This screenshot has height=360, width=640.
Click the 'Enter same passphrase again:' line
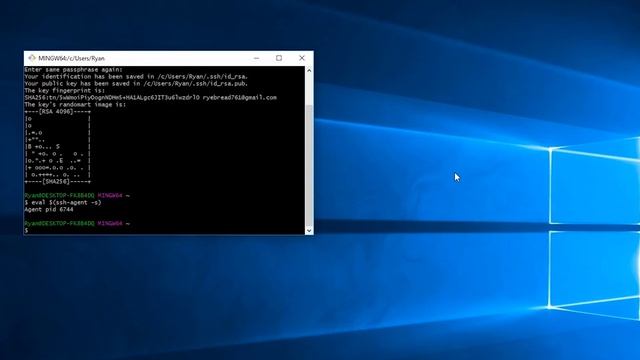click(73, 70)
